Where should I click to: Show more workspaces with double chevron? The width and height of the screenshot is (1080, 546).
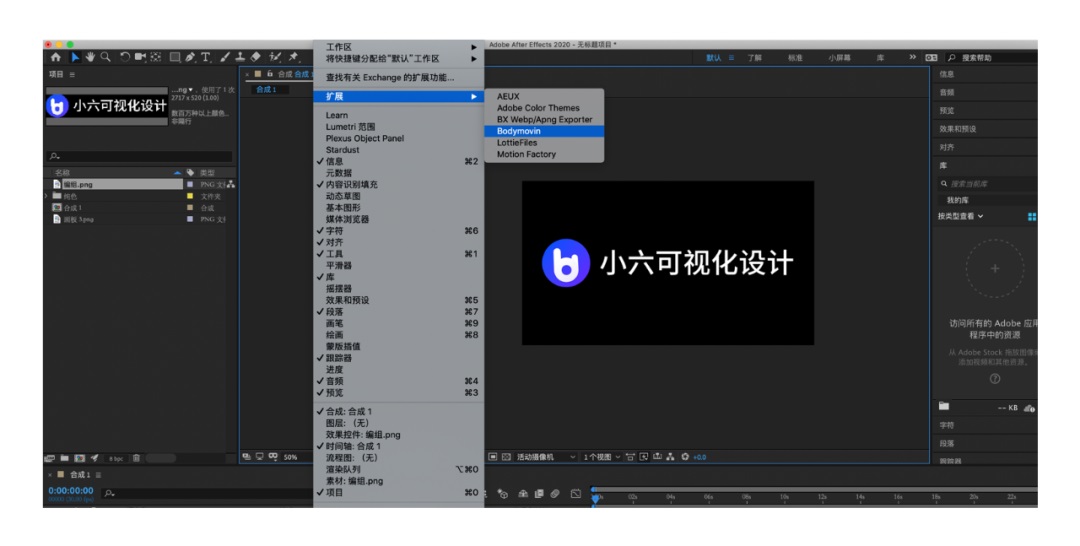913,57
